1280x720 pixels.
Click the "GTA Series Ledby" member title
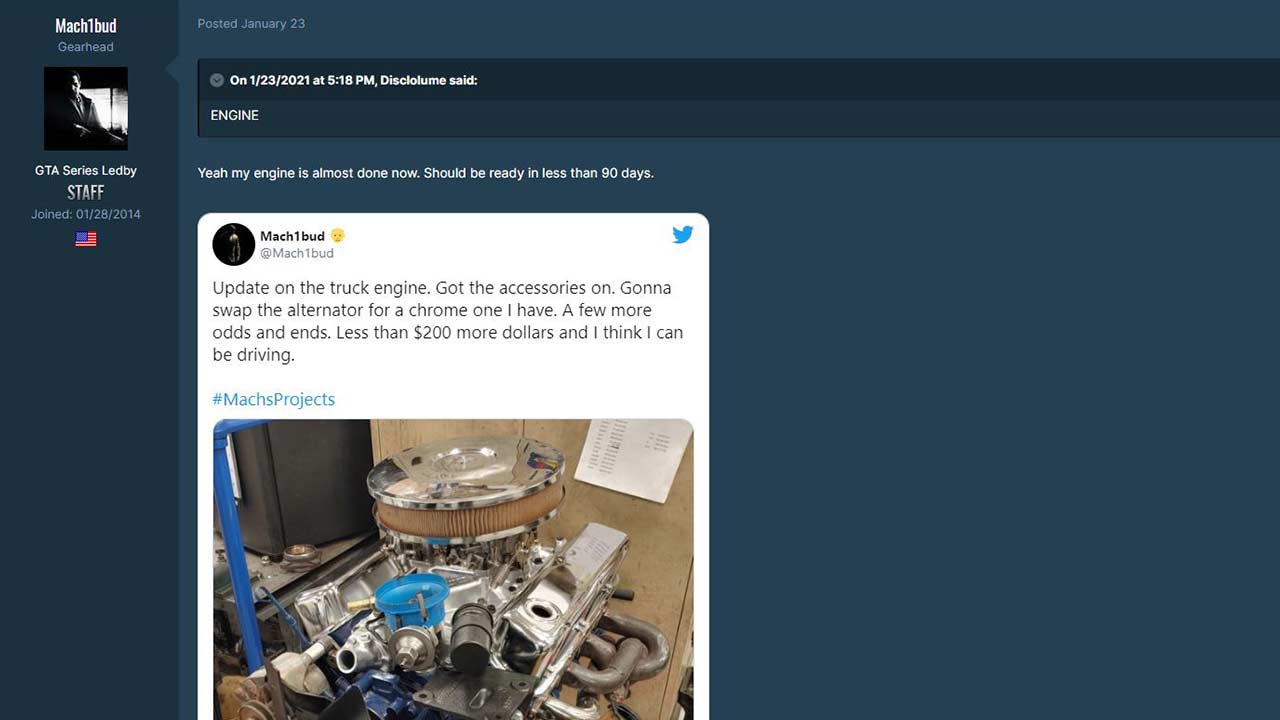click(x=86, y=170)
